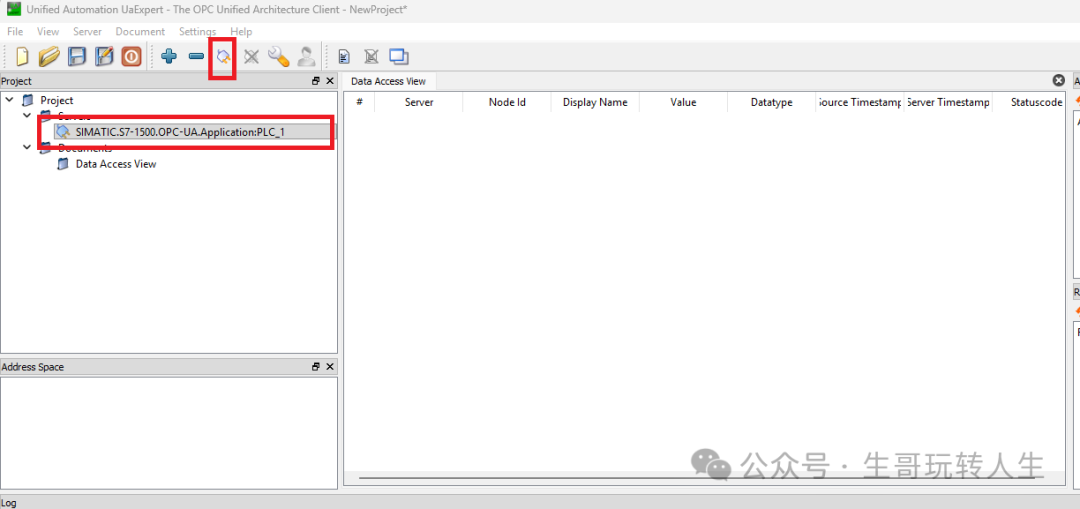Viewport: 1080px width, 509px height.
Task: Sort by the Server Timestamp column header
Action: click(x=948, y=102)
